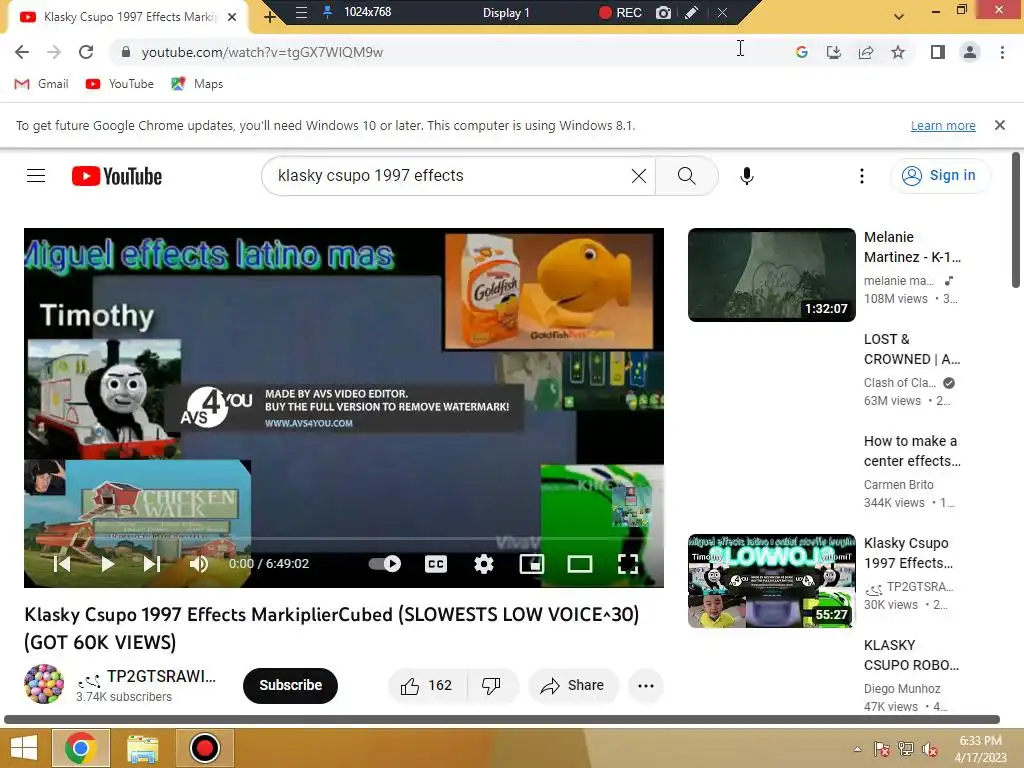Toggle closed captions CC
Image resolution: width=1024 pixels, height=768 pixels.
point(436,564)
